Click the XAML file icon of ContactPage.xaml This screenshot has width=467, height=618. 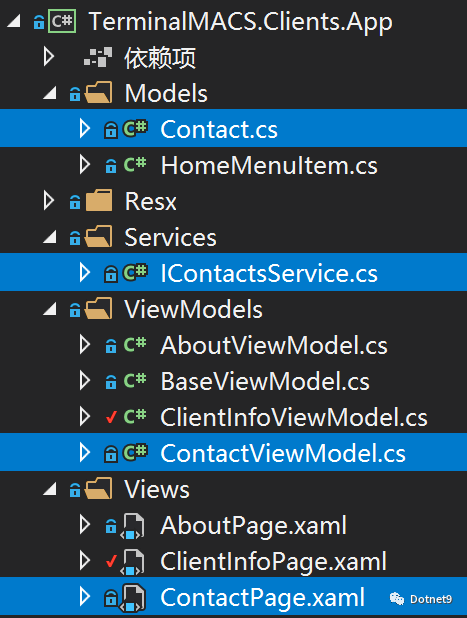coord(132,598)
